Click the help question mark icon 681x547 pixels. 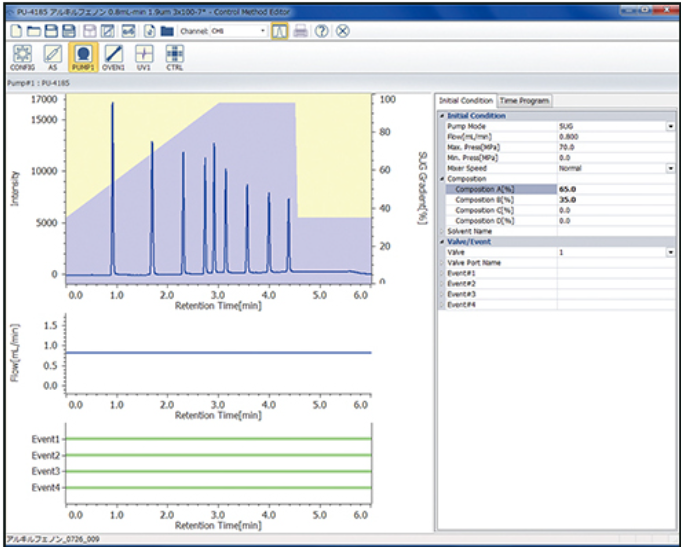pos(322,31)
